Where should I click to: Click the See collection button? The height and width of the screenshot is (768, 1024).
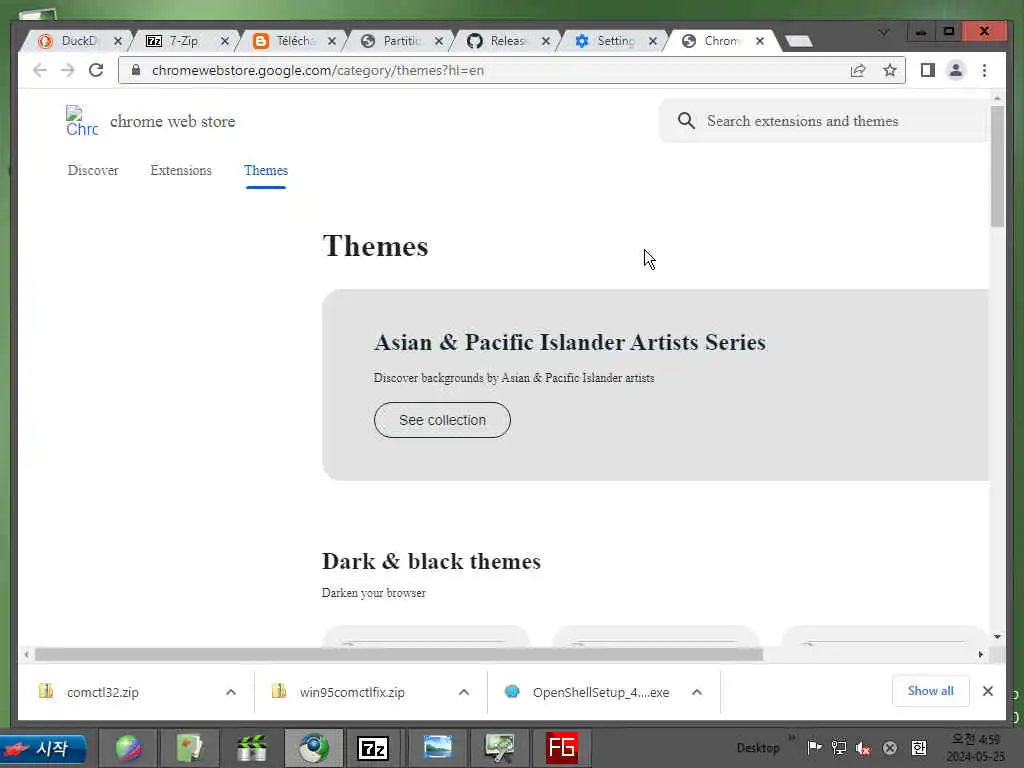442,420
